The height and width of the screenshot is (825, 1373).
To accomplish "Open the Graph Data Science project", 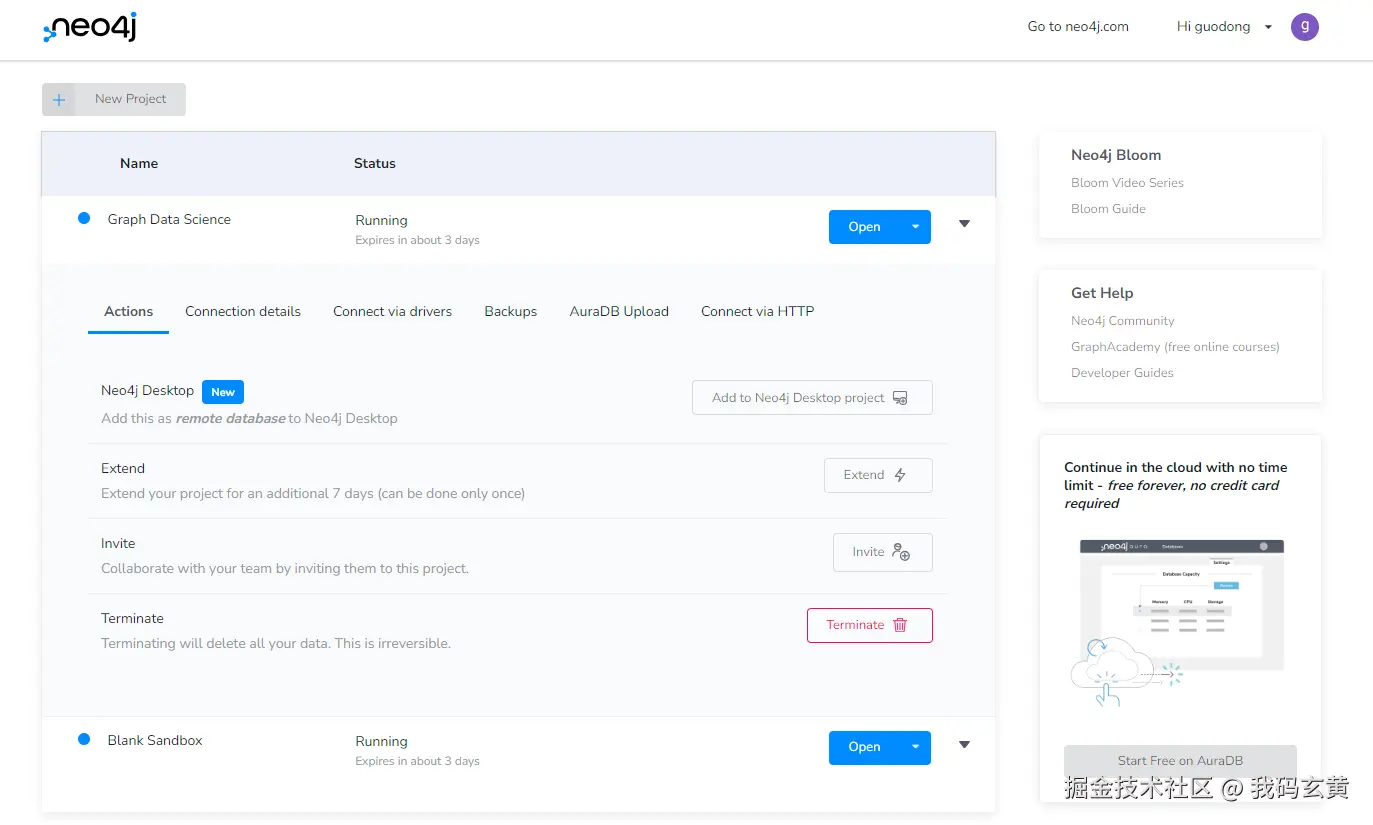I will coord(865,227).
